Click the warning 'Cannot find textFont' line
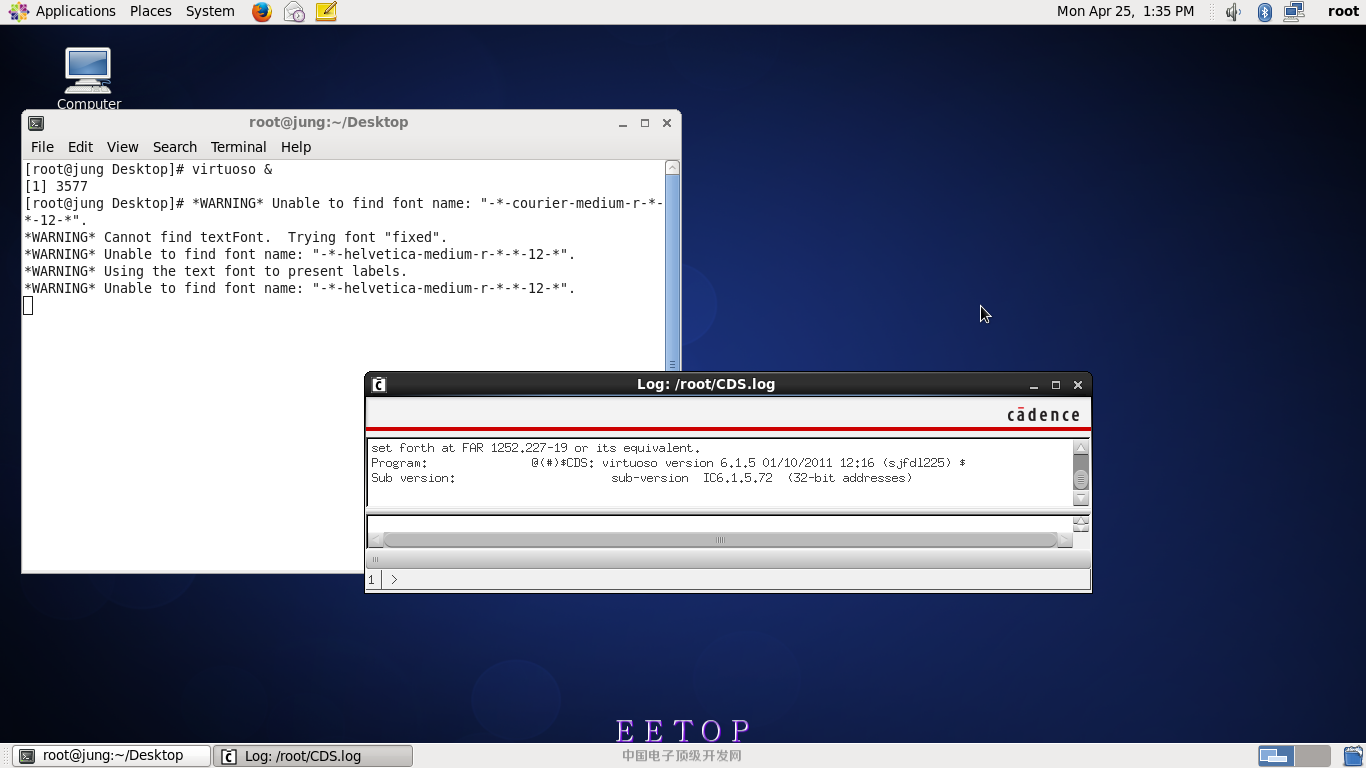The image size is (1366, 768). point(236,237)
